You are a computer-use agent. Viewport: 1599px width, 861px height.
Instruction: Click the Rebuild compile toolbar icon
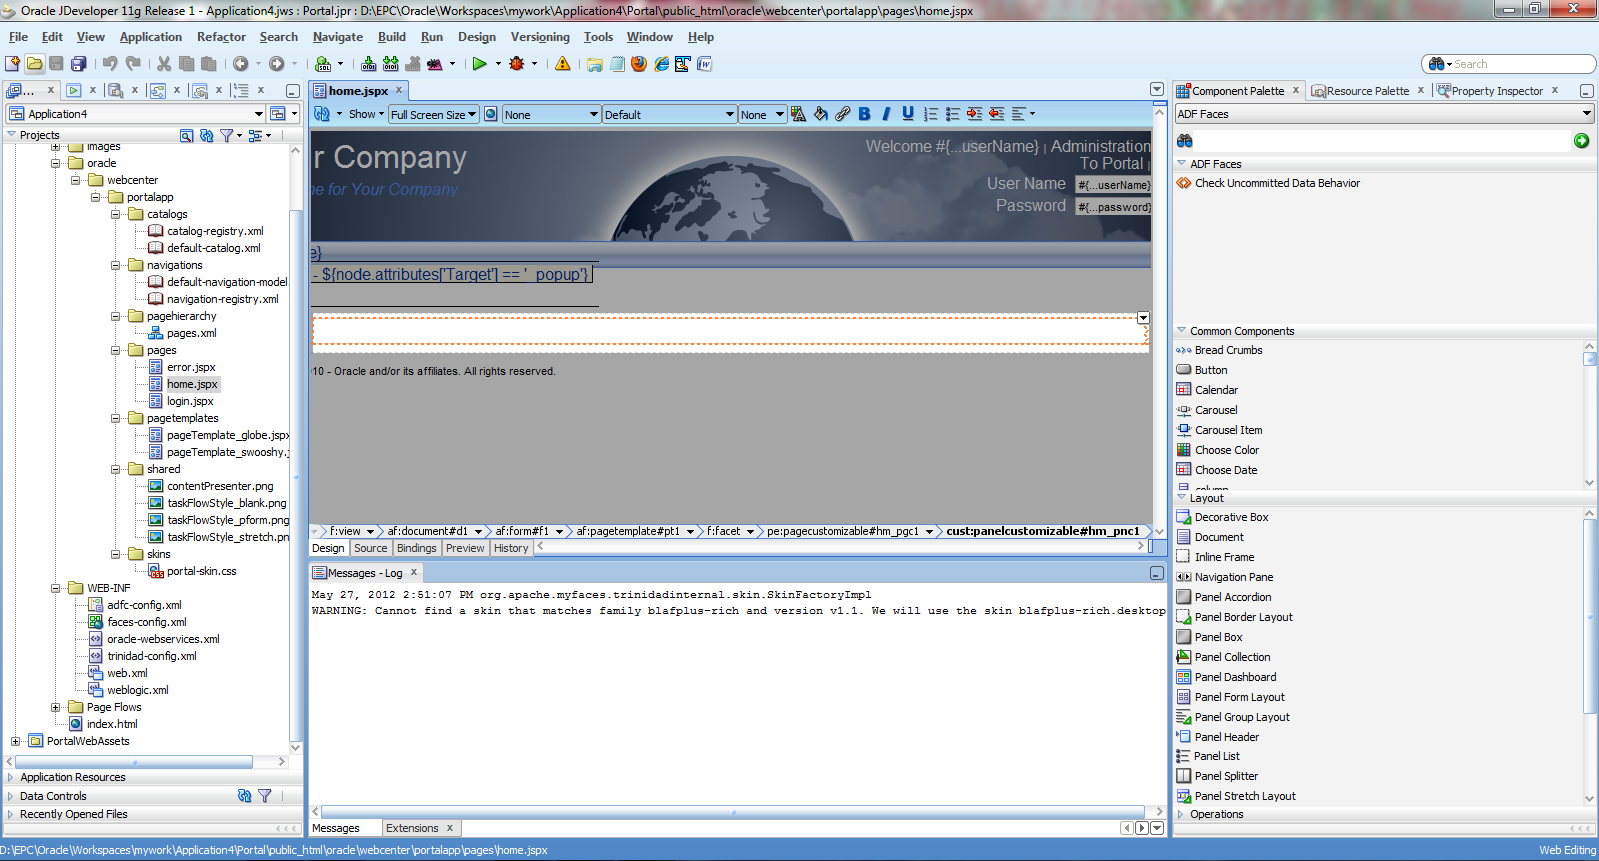click(391, 63)
